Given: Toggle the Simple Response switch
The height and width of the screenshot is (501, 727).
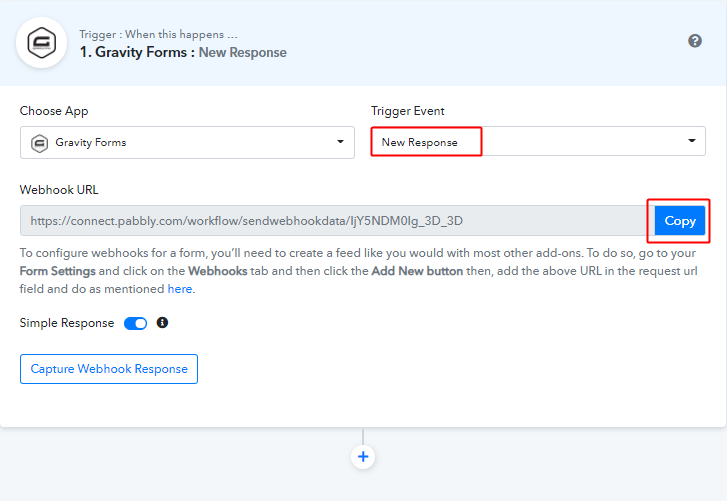Looking at the screenshot, I should click(x=135, y=323).
